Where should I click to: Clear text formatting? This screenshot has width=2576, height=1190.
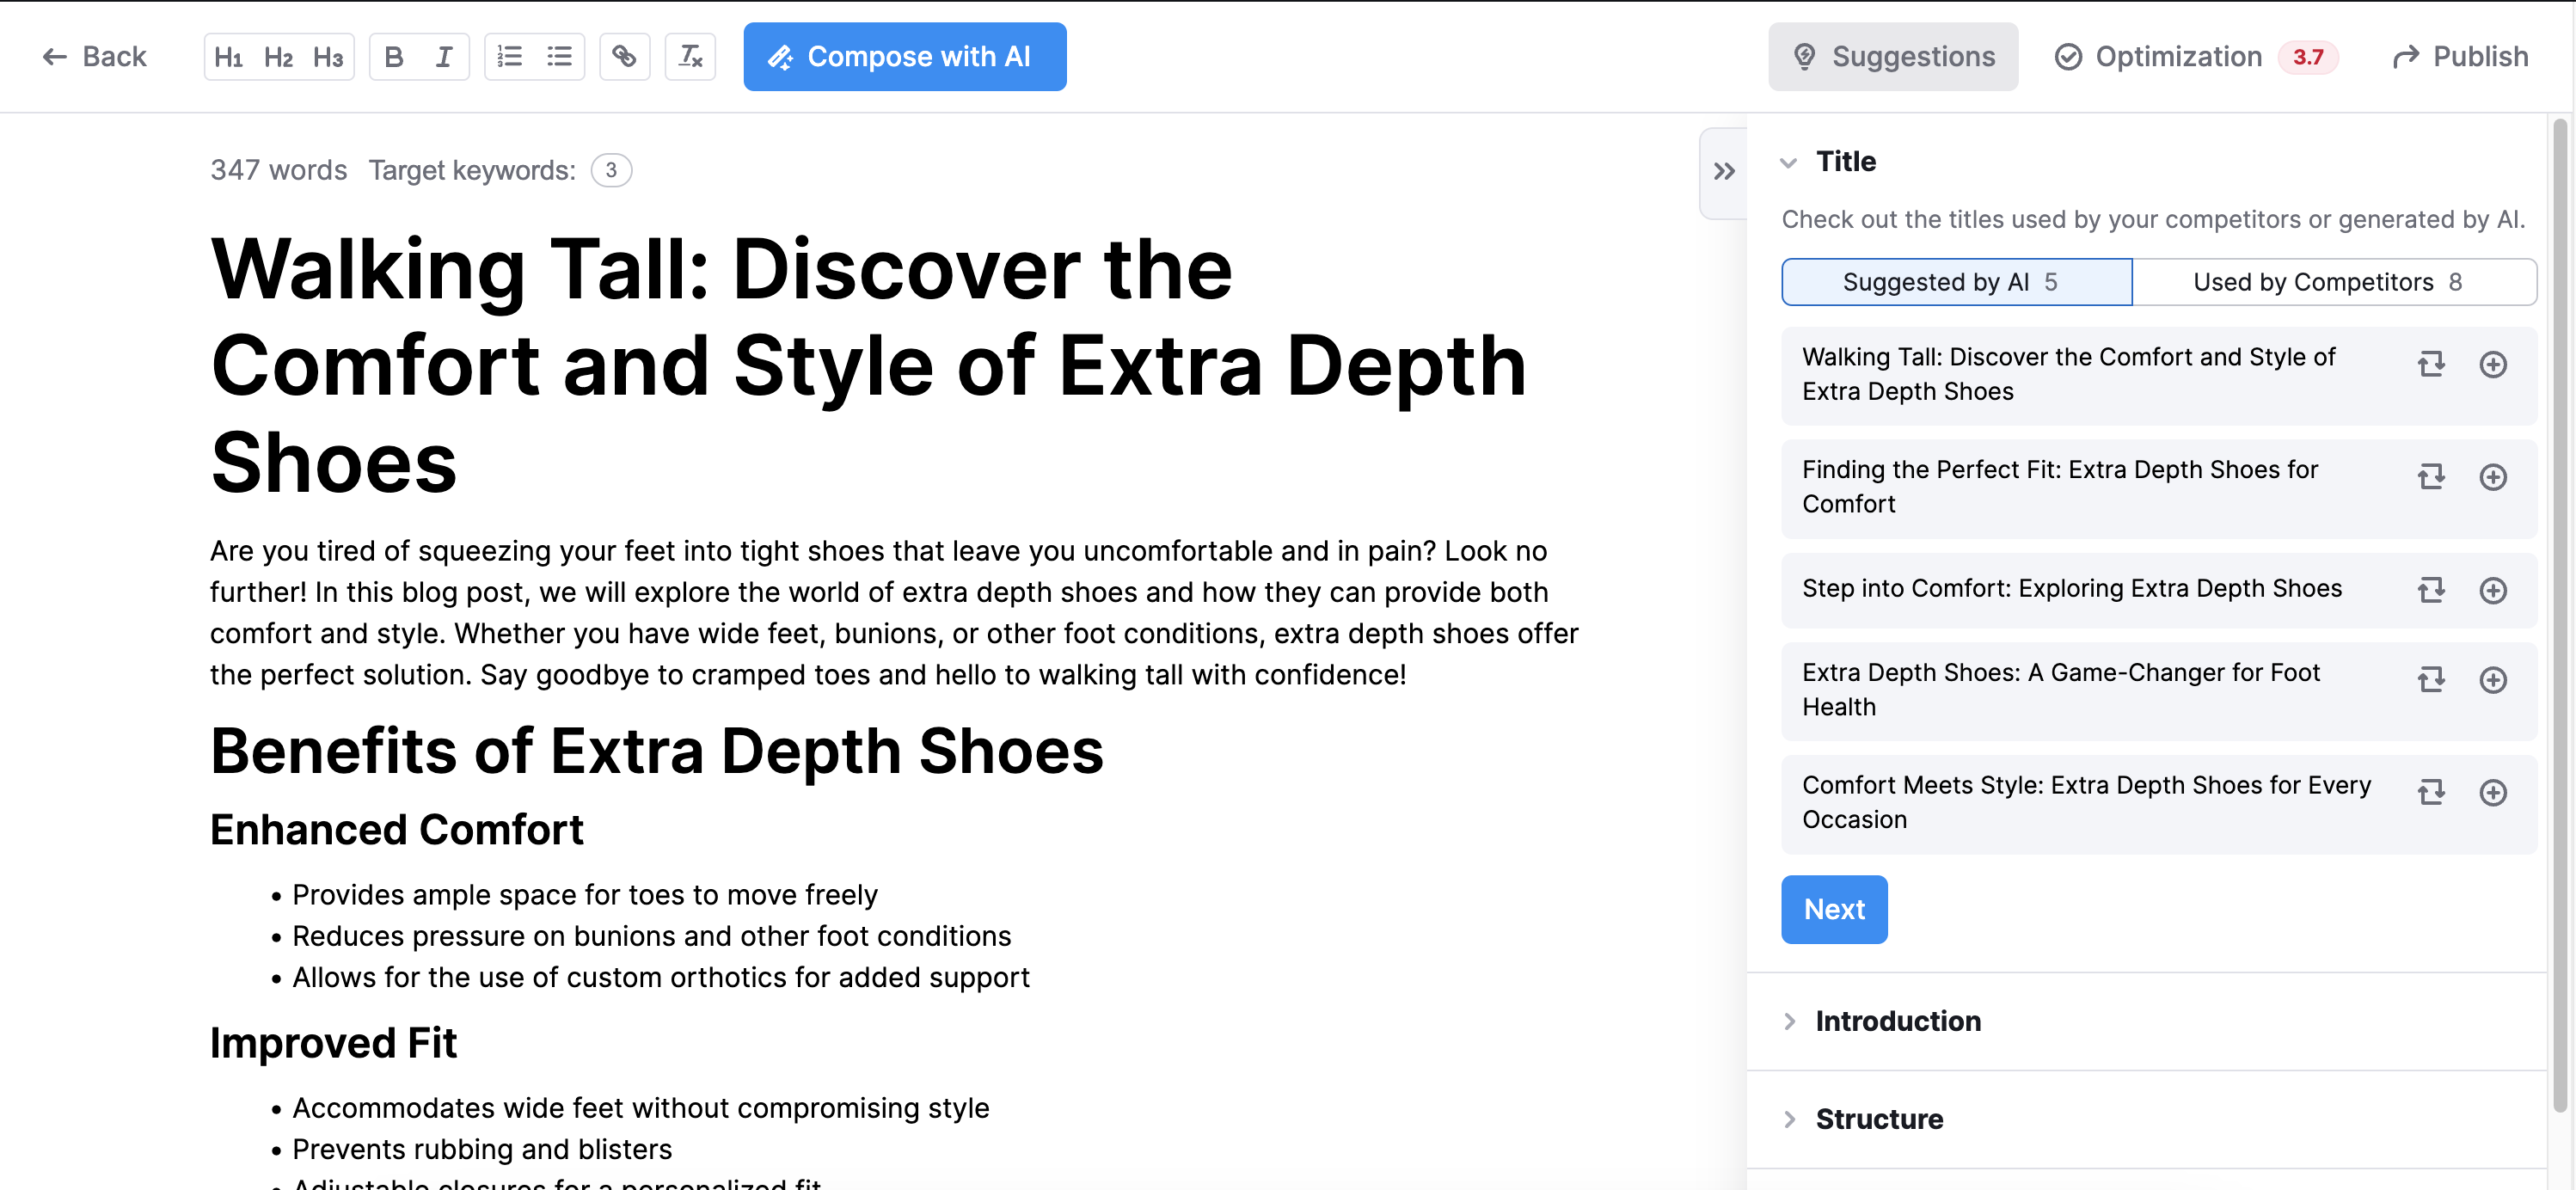(x=691, y=57)
